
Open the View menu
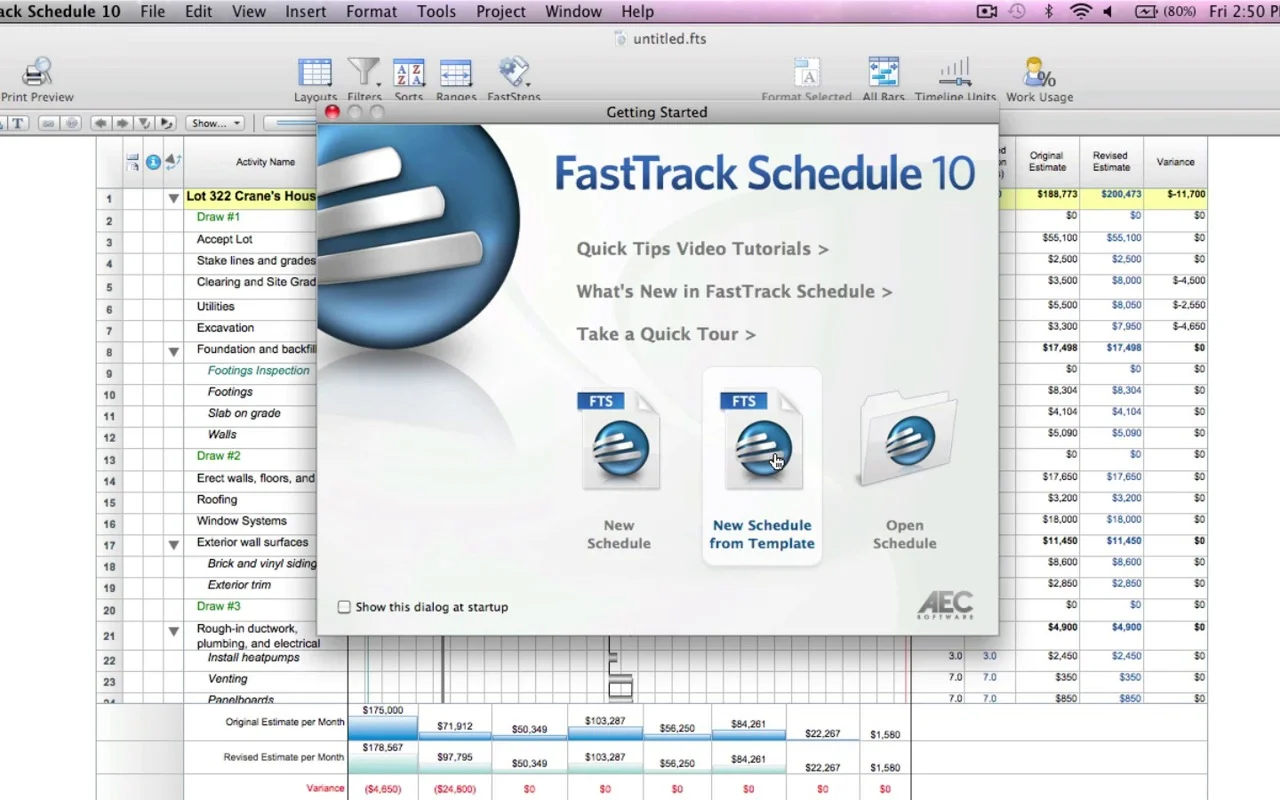249,12
